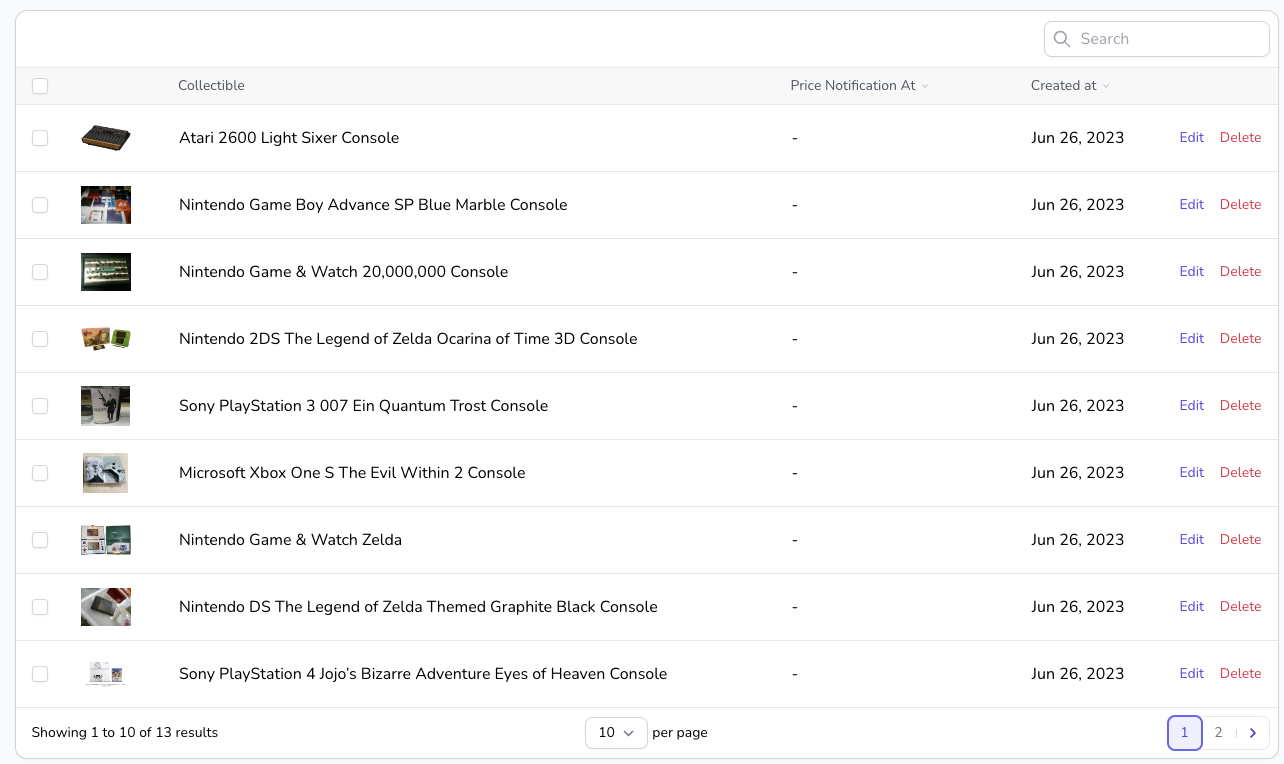Click the Search input field

click(1157, 39)
